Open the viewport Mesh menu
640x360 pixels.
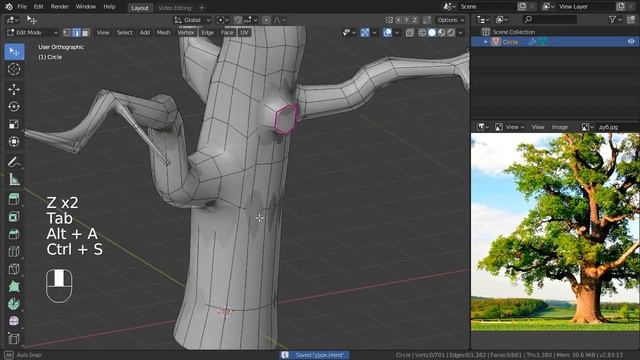coord(163,33)
